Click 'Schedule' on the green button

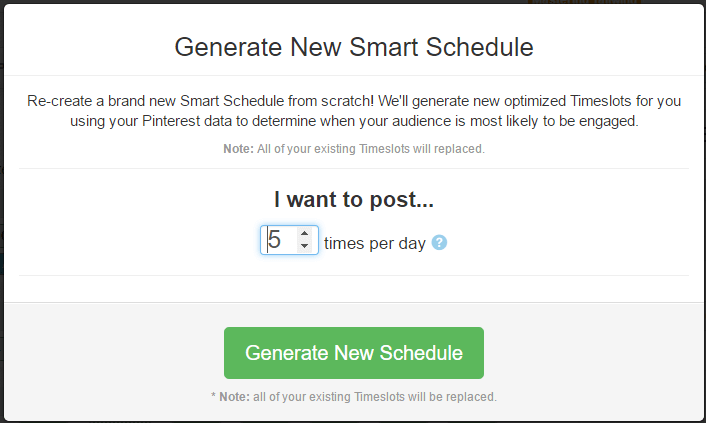pos(421,353)
